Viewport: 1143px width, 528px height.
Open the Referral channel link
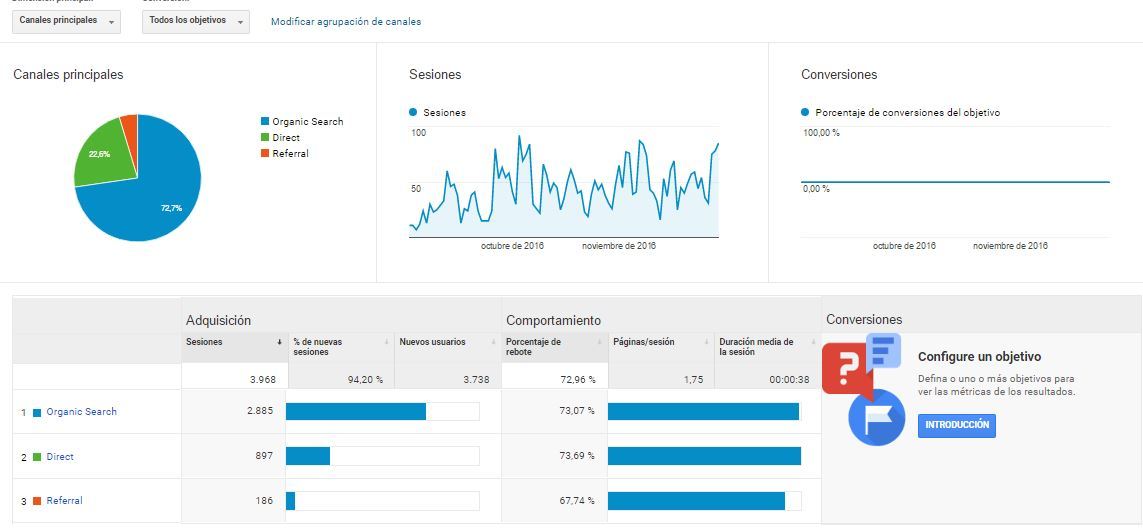coord(64,501)
